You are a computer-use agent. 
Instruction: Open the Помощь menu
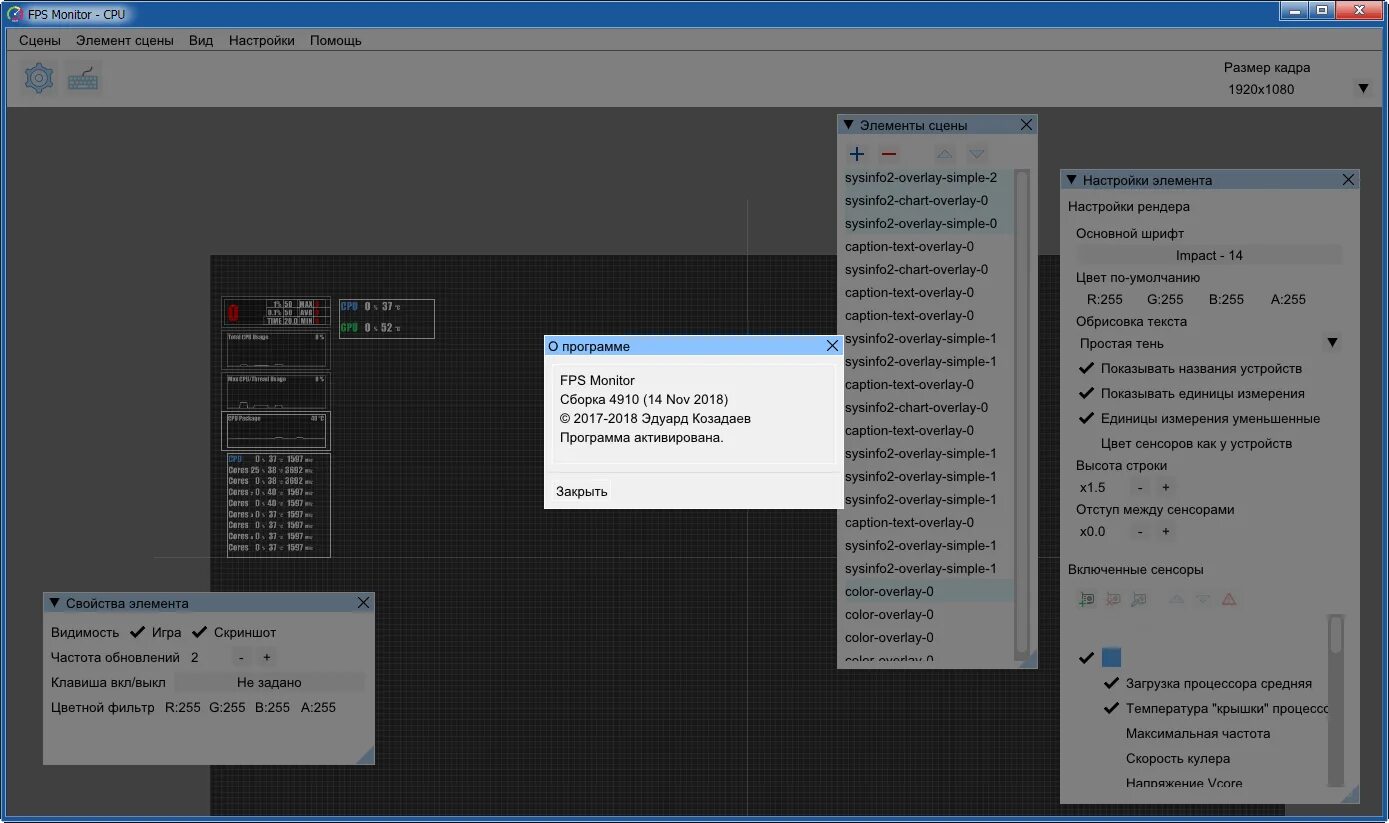click(336, 40)
